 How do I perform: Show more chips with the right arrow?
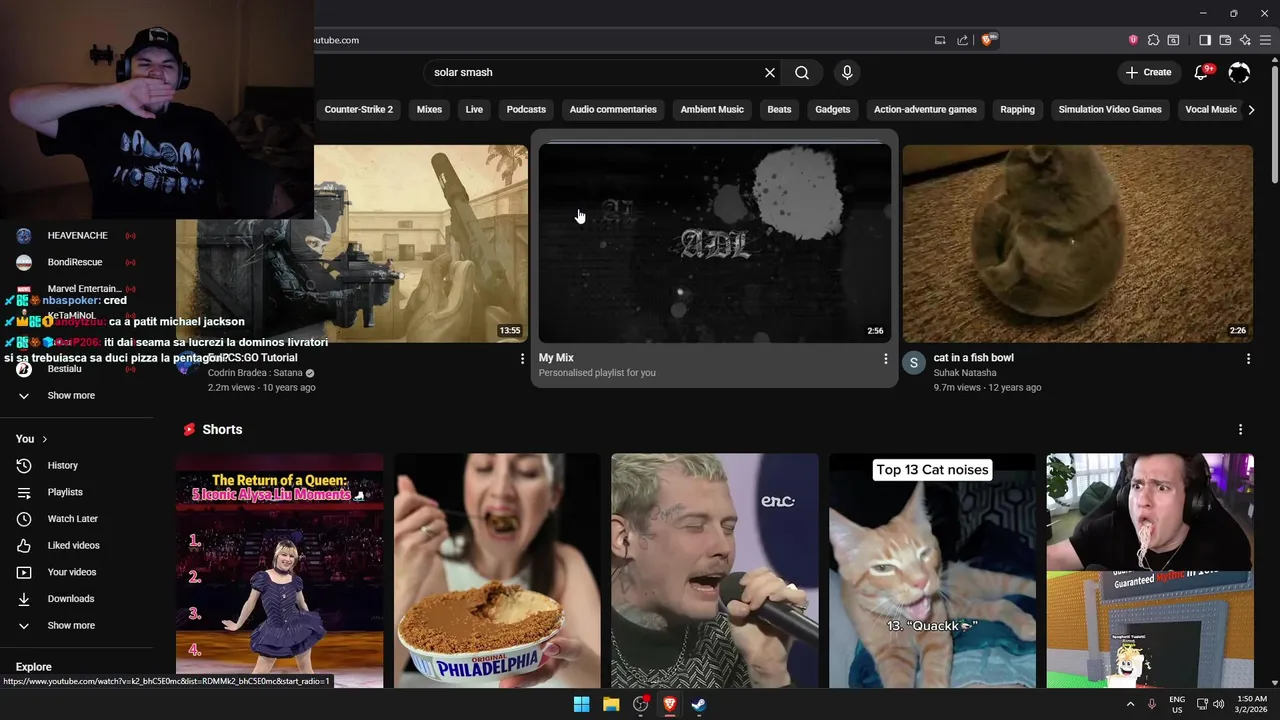click(1251, 109)
